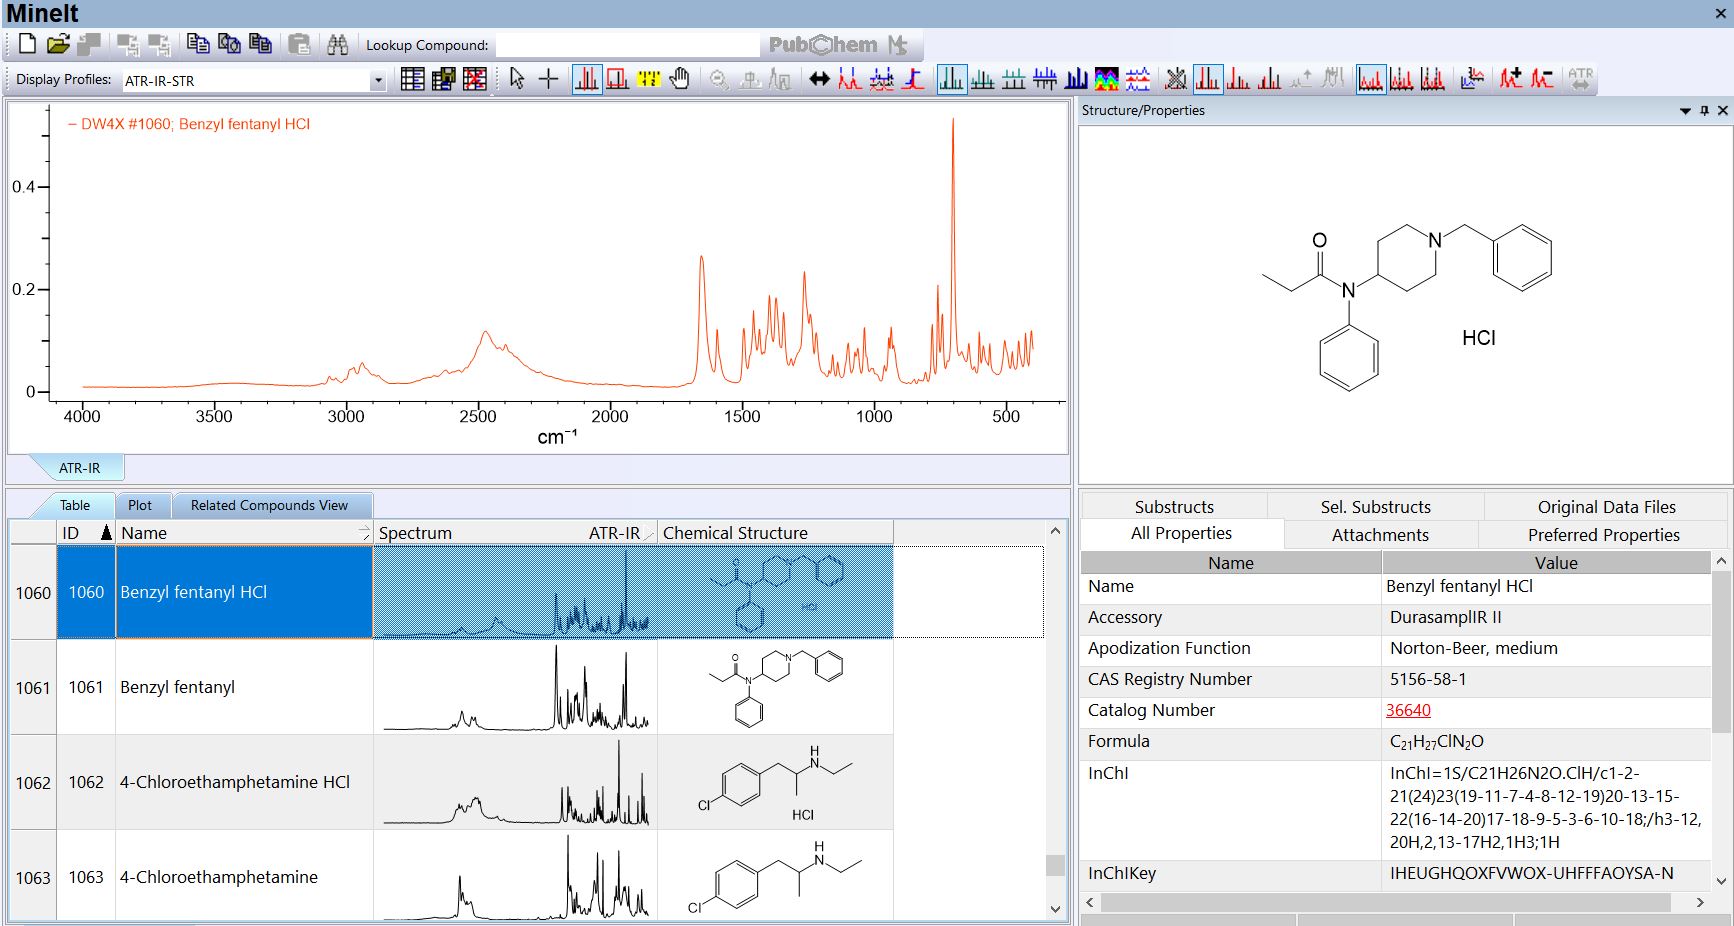This screenshot has height=926, width=1734.
Task: Click the rainbow color map view icon
Action: coord(1106,79)
